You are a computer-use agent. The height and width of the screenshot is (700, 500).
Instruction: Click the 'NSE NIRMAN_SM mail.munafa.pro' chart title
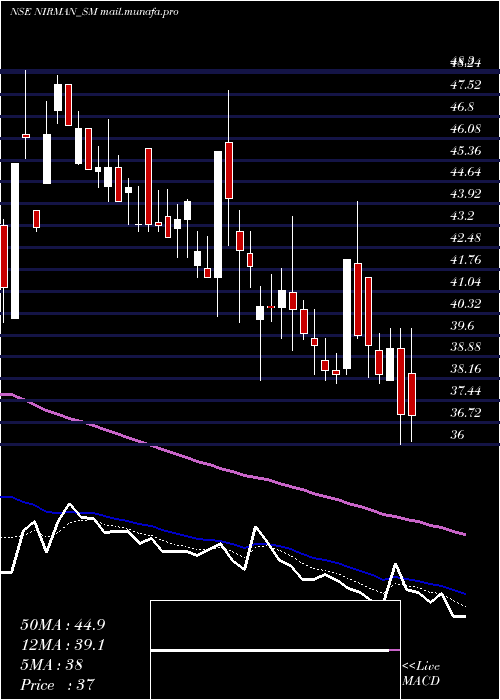94,12
